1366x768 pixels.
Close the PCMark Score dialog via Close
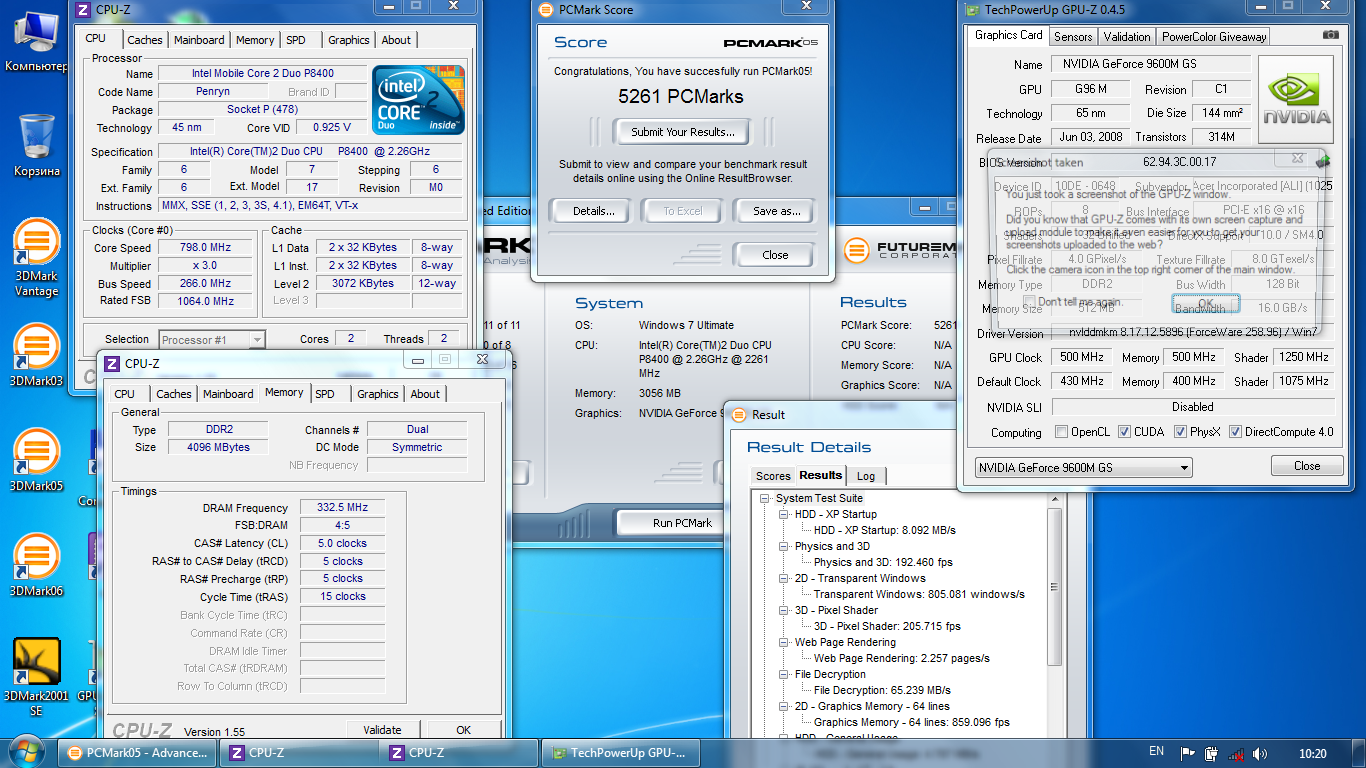point(775,255)
